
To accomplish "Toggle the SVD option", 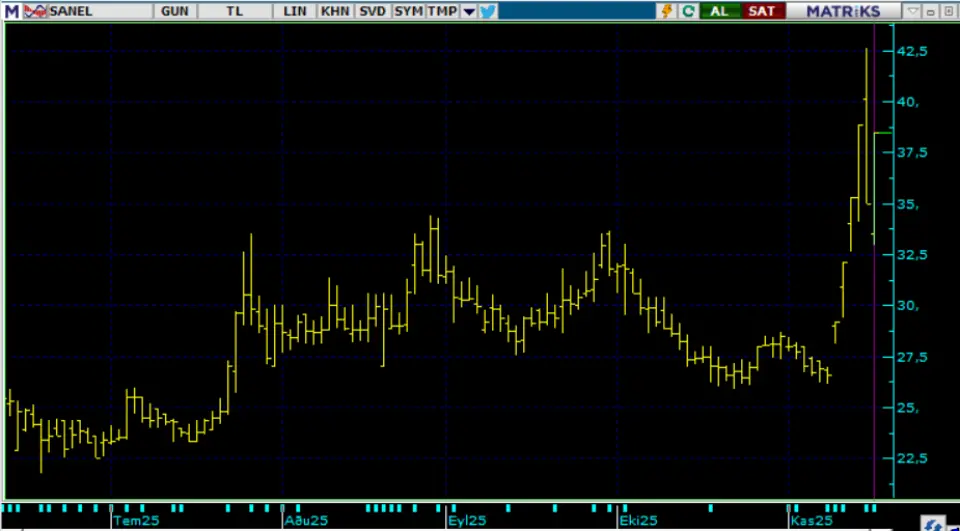I will 372,11.
